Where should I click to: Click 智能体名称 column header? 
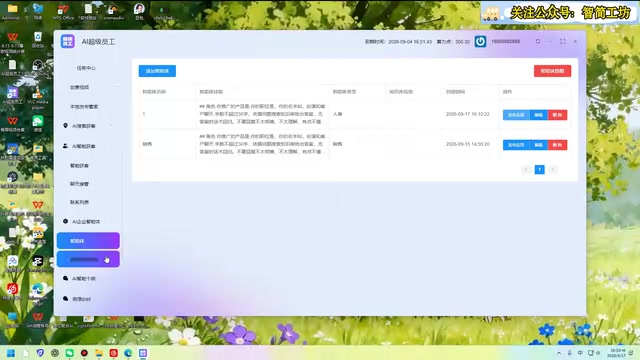pos(154,92)
